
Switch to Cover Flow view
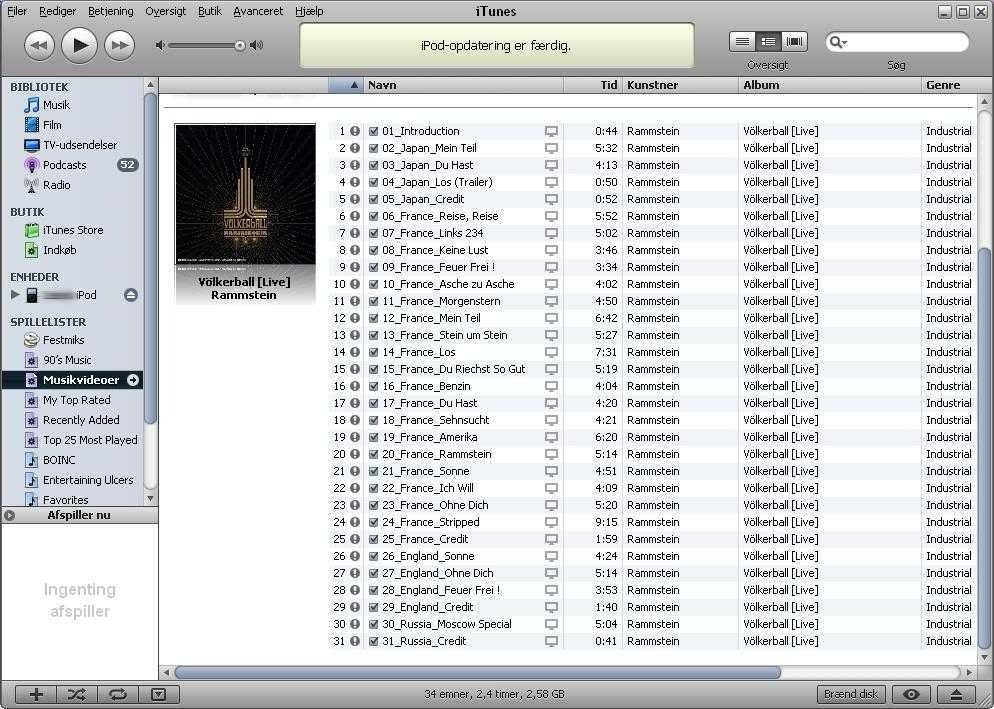[794, 42]
